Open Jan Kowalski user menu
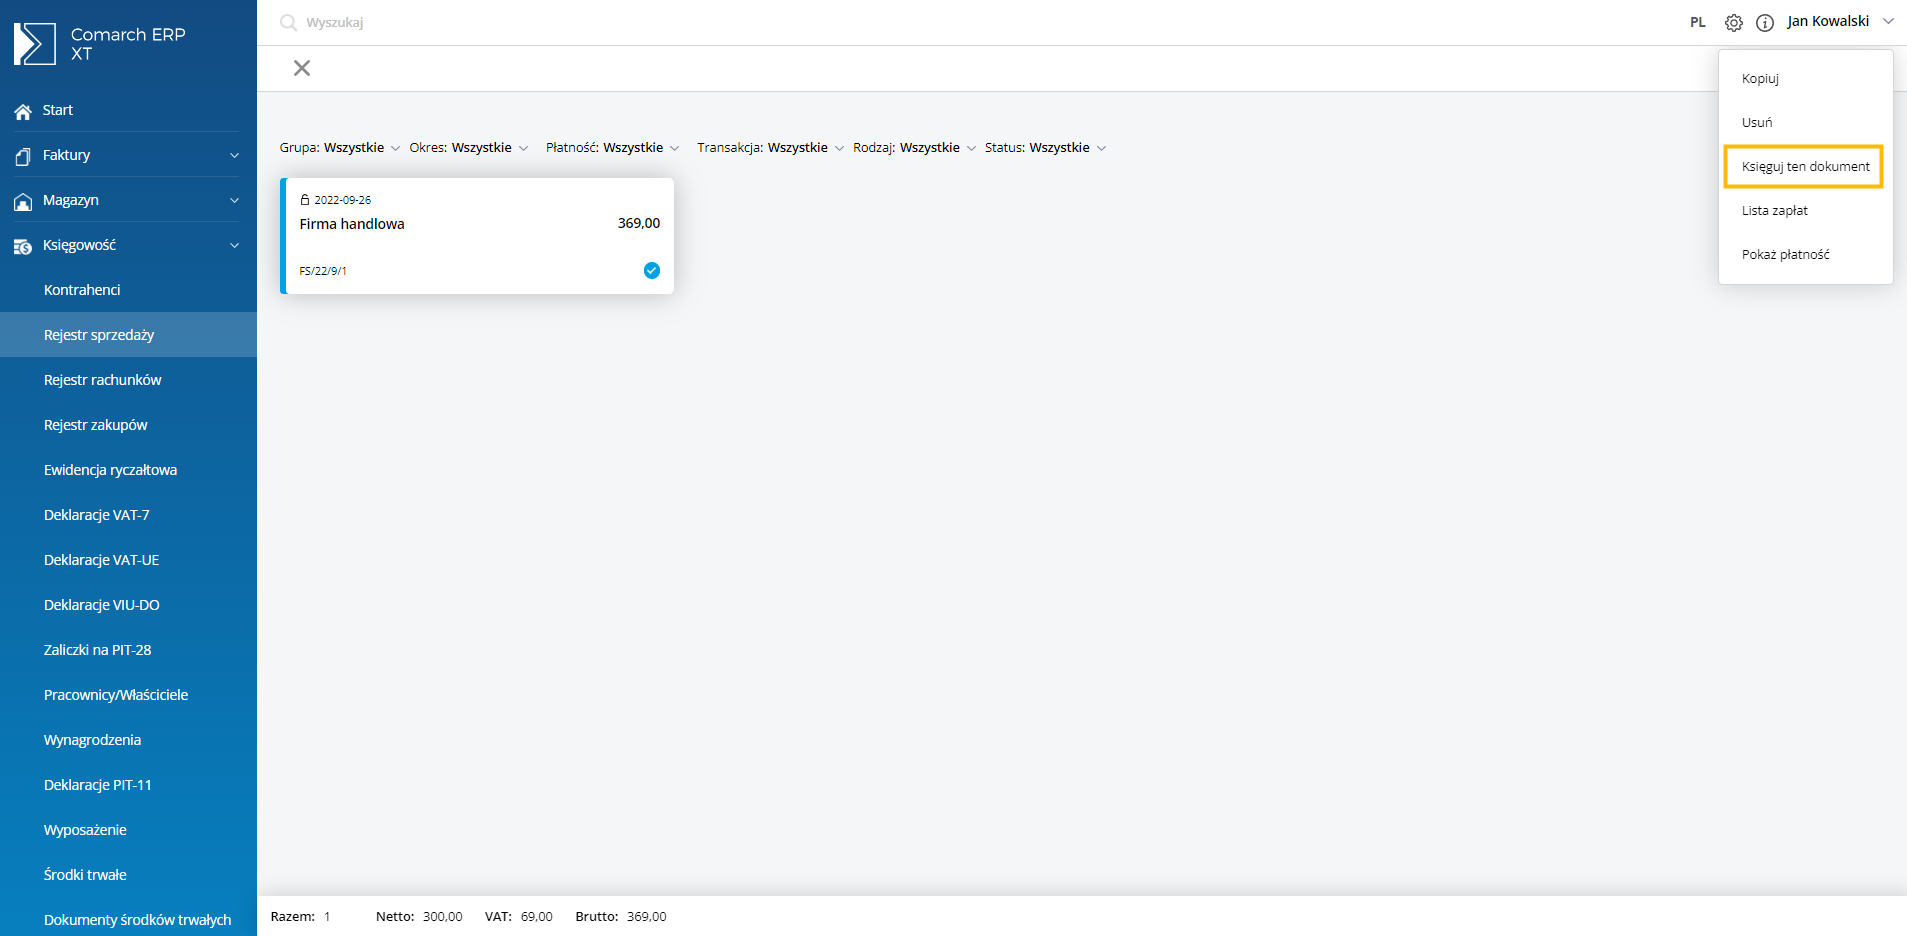The width and height of the screenshot is (1907, 936). (x=1841, y=21)
